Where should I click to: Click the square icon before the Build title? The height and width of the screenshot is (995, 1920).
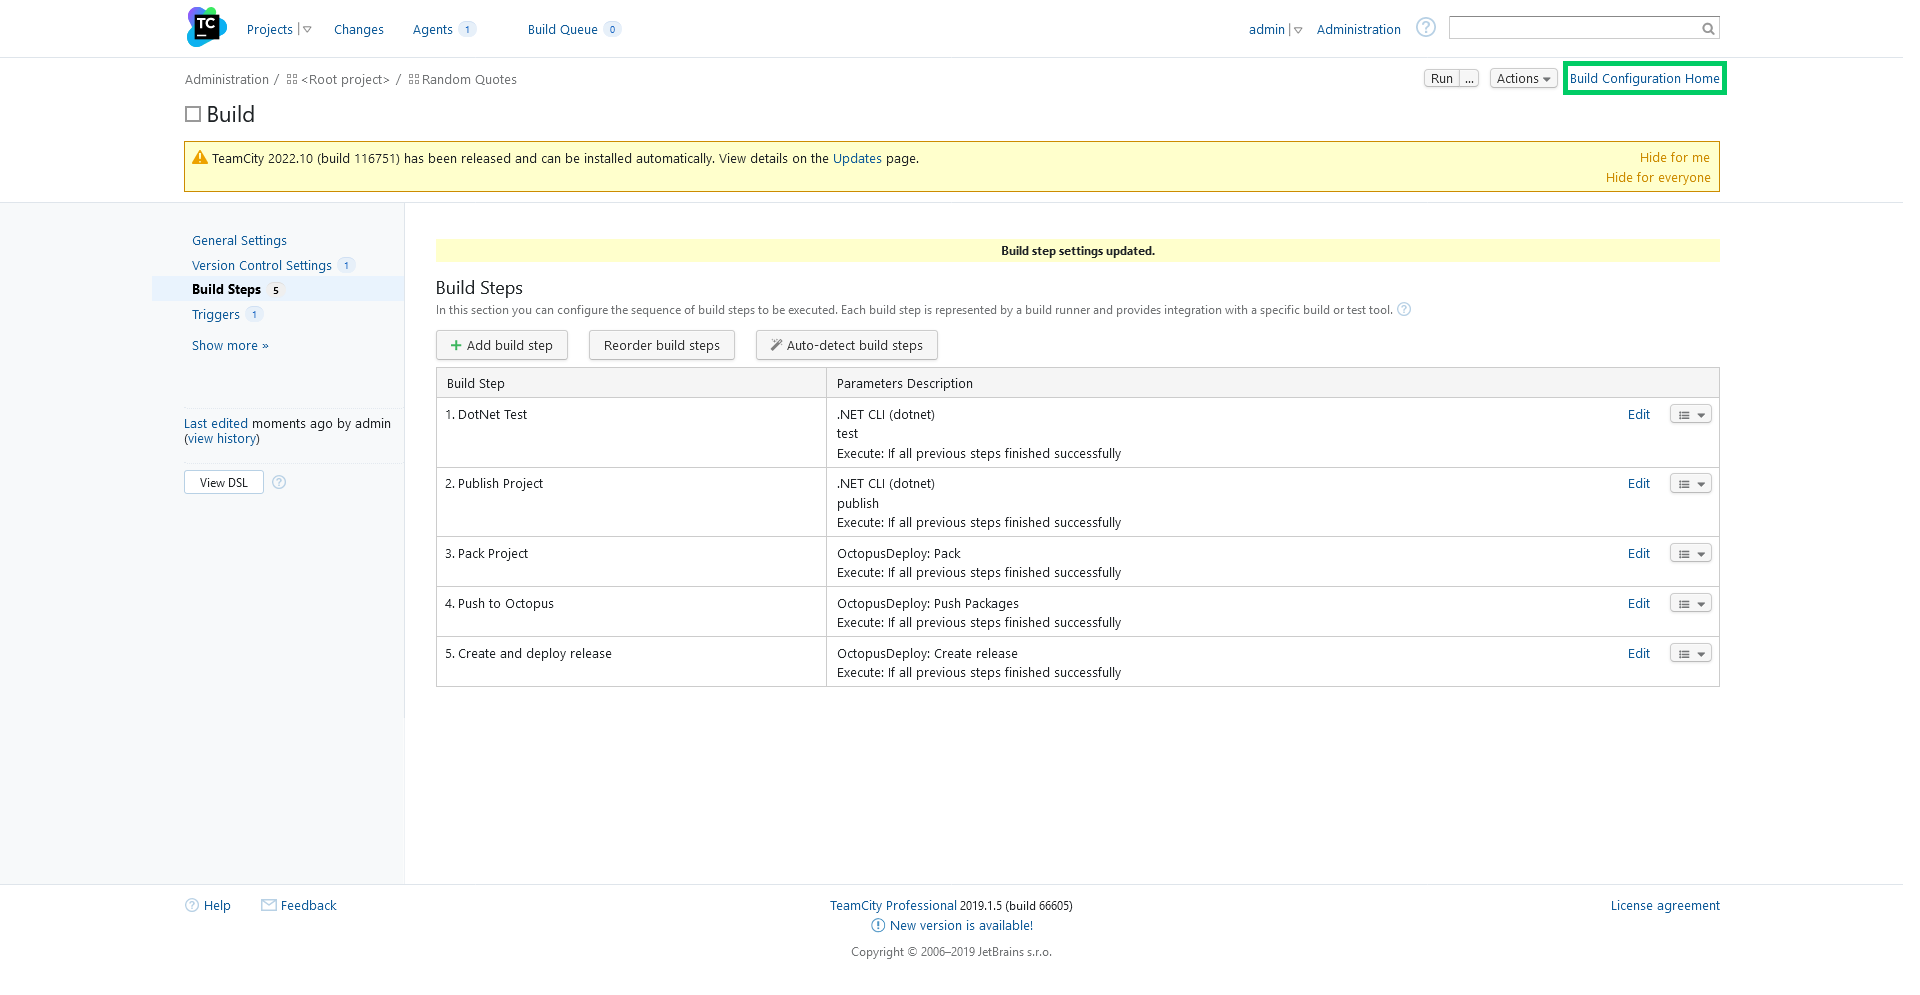coord(193,114)
